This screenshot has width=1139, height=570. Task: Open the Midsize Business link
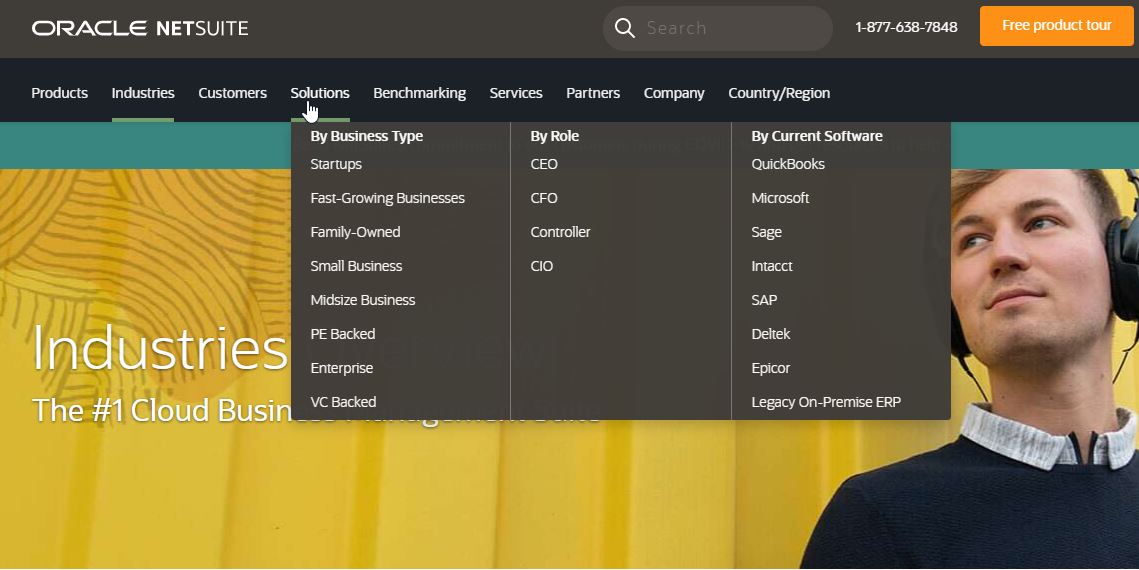coord(362,300)
